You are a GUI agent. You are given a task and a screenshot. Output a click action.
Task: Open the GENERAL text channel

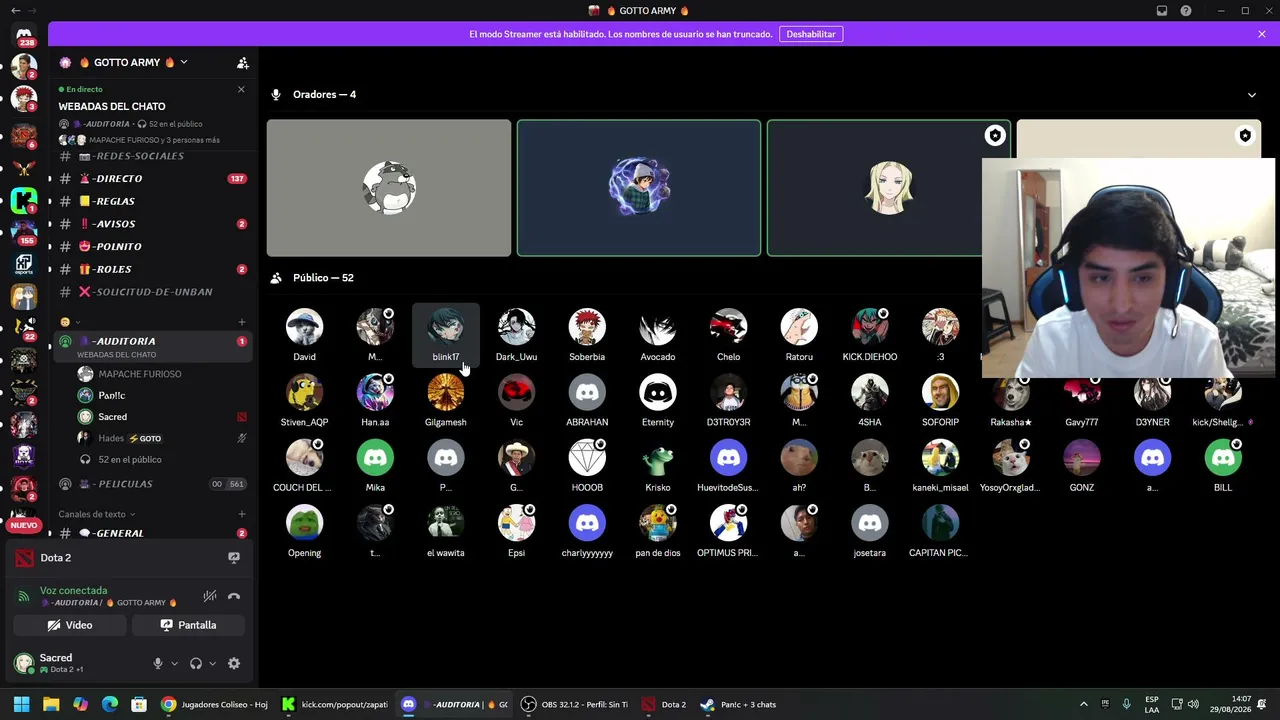tap(153, 533)
